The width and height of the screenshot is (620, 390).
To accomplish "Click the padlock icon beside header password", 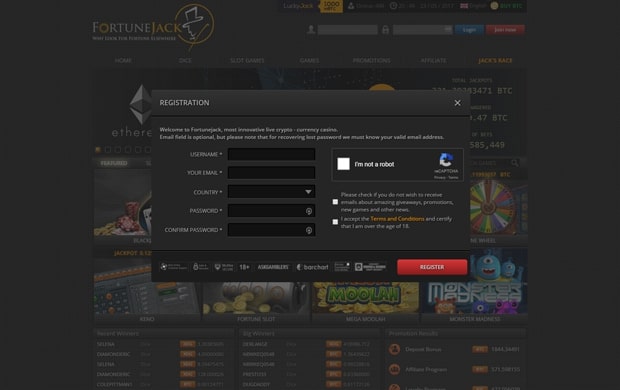I will click(385, 30).
